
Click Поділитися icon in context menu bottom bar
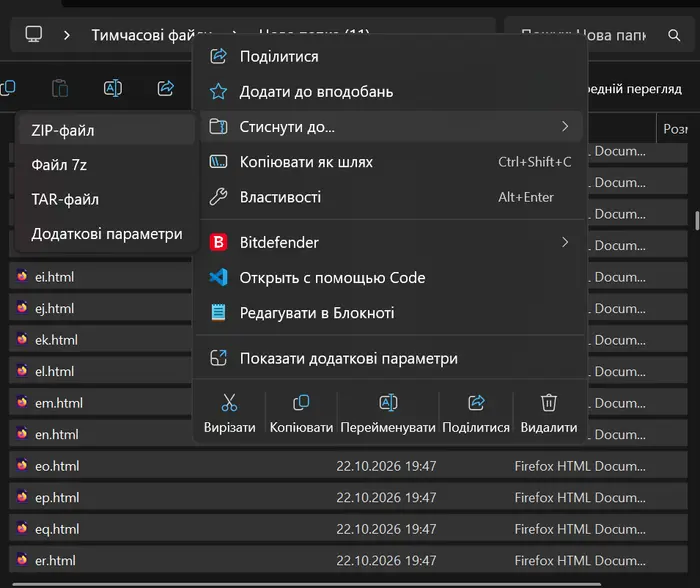coord(476,402)
